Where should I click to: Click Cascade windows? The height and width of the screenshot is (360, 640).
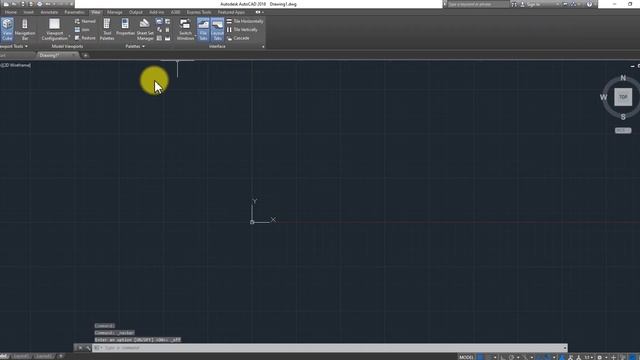coord(238,38)
